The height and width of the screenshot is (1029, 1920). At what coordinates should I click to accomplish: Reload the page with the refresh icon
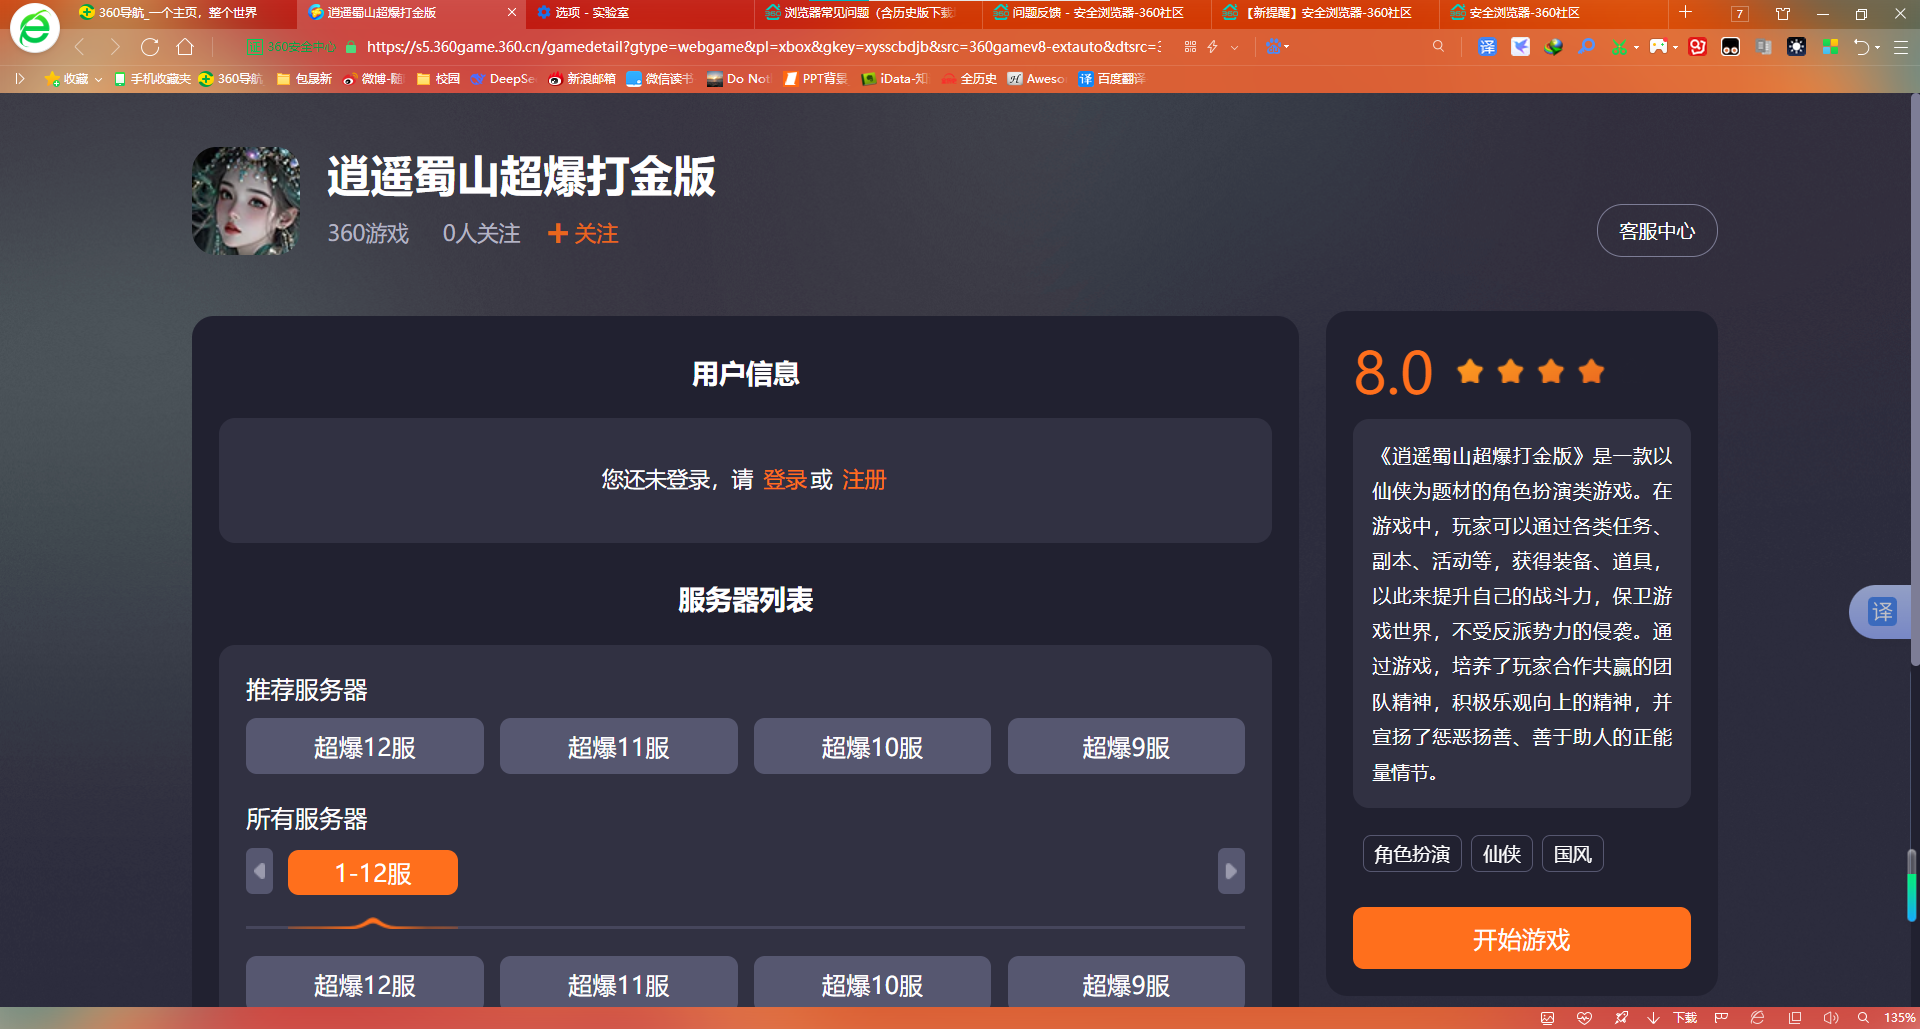(150, 47)
